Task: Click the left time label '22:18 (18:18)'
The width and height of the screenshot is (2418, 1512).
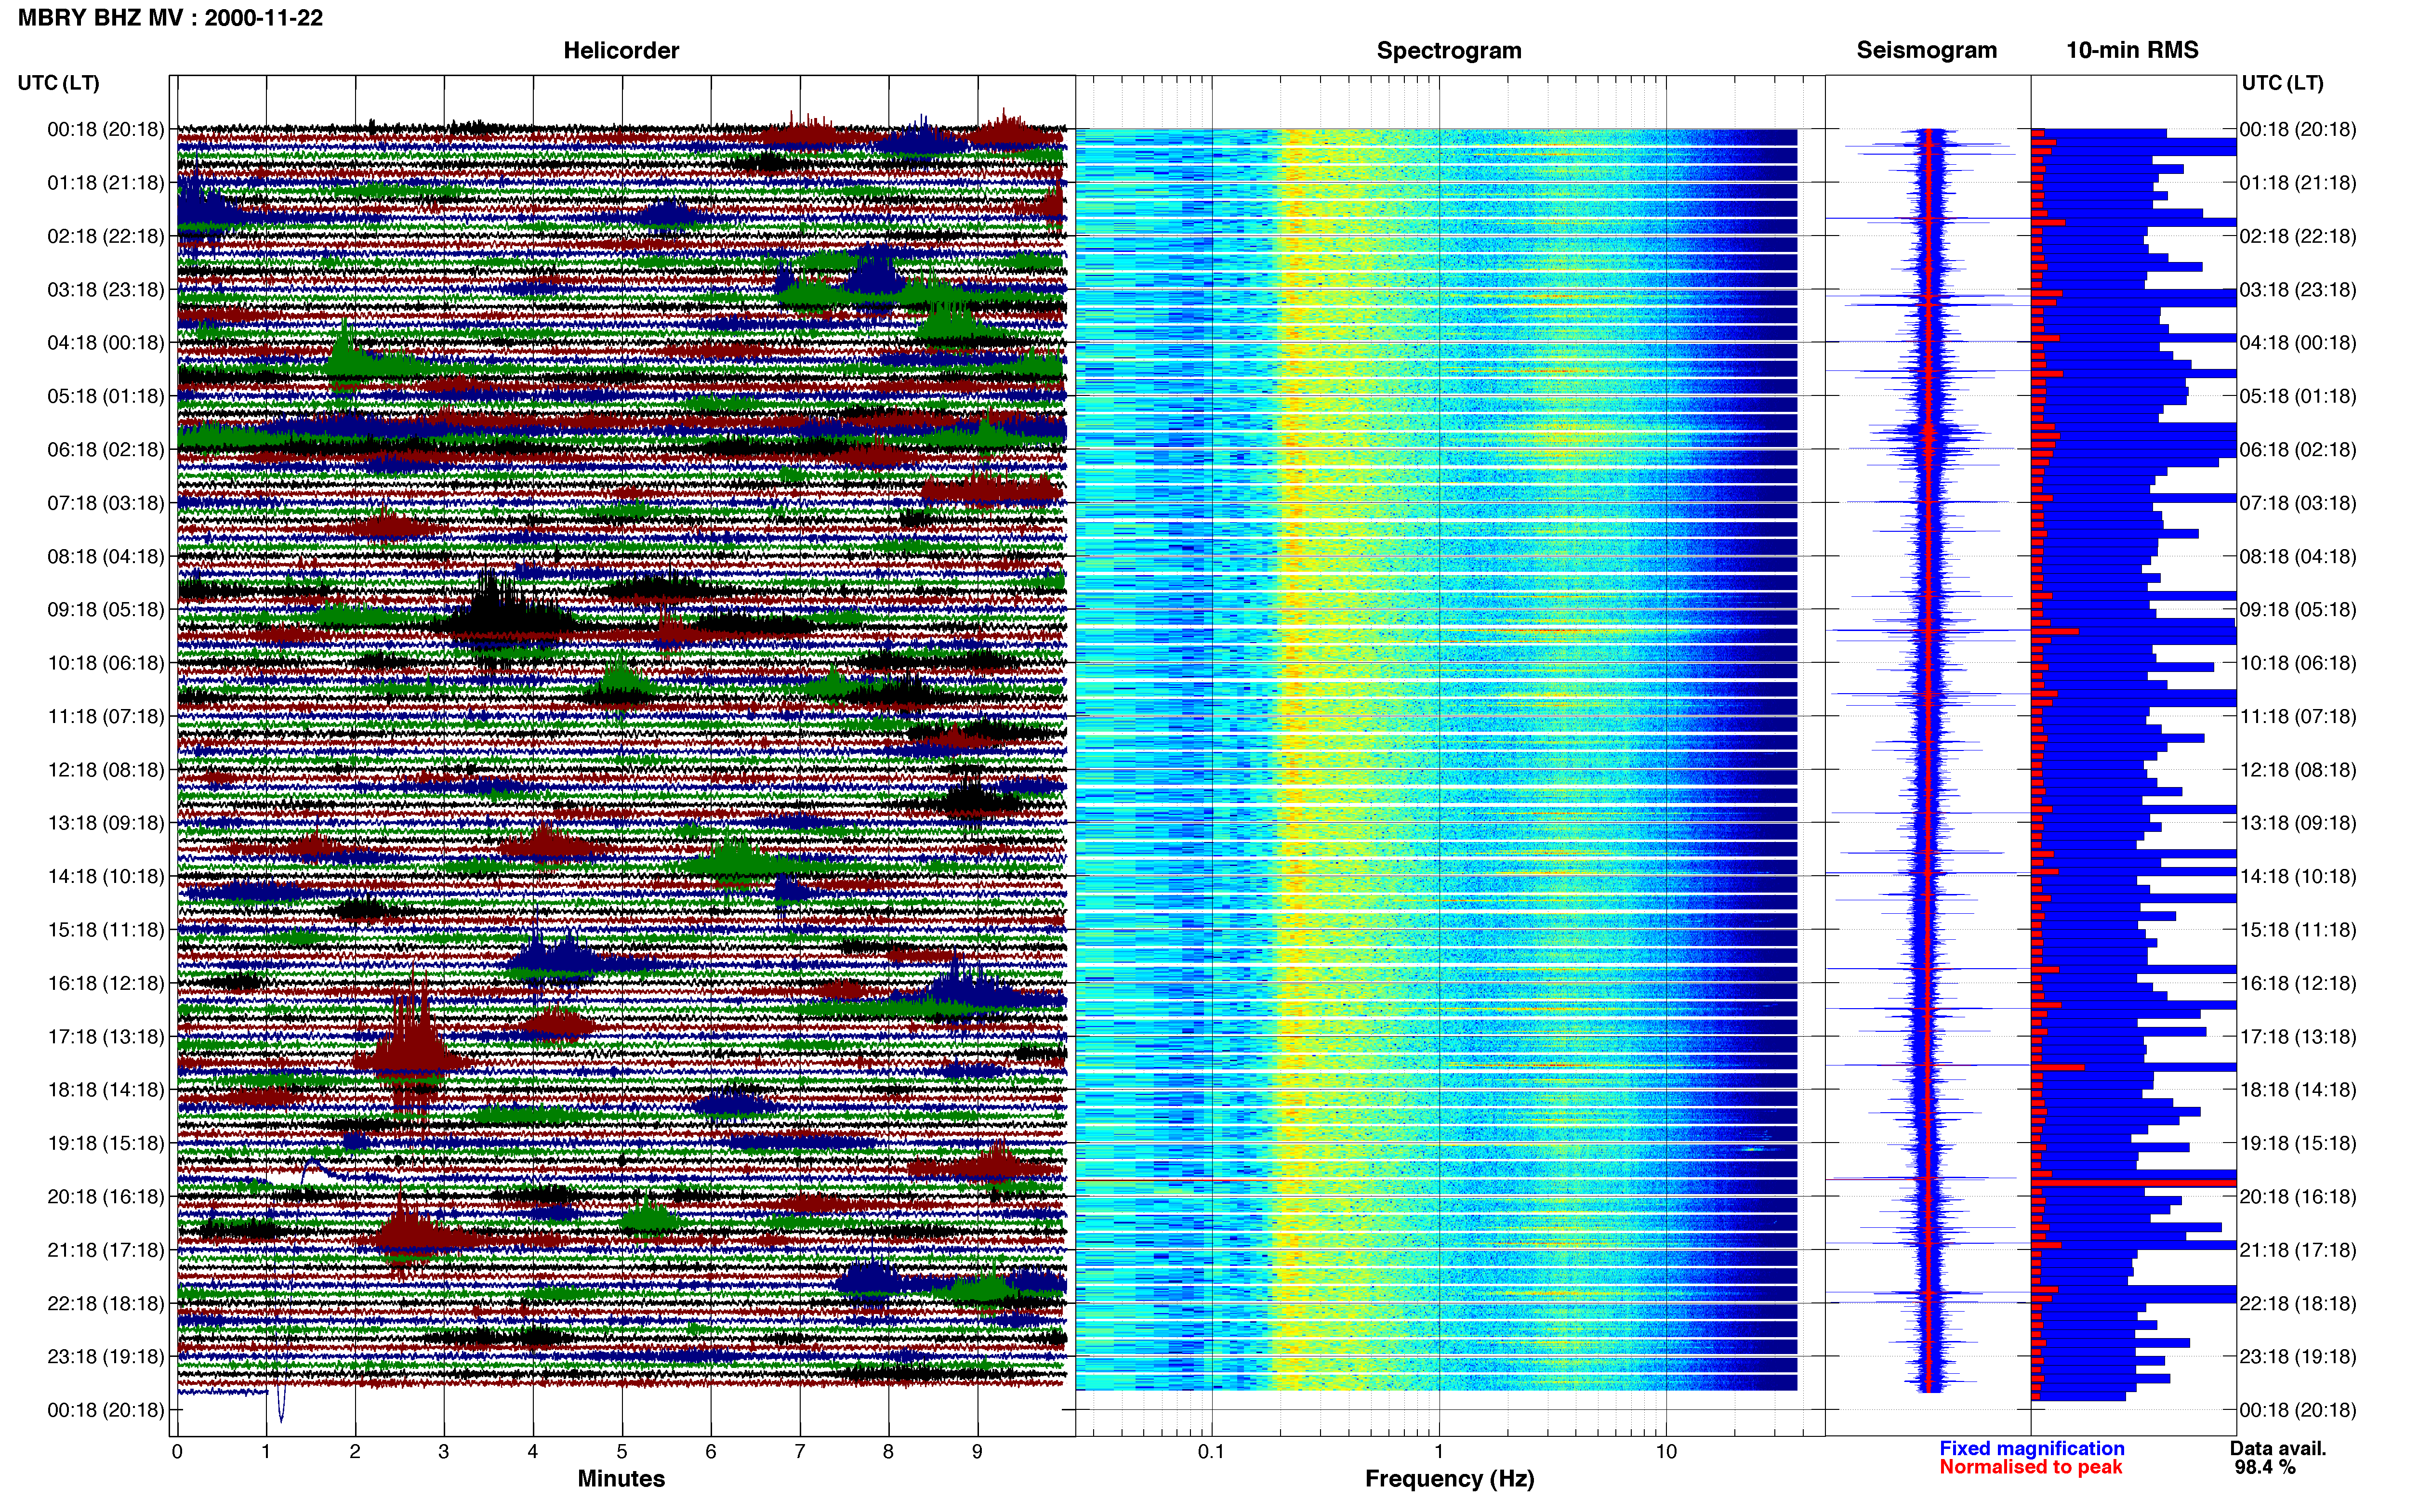Action: coord(105,1303)
